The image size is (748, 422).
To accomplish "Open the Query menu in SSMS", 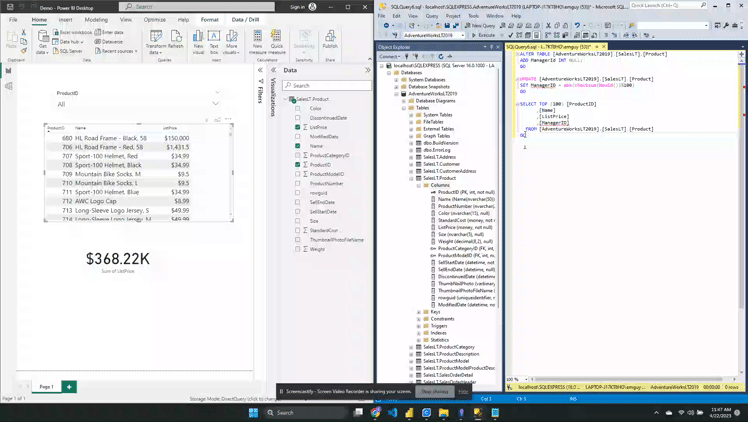I will [431, 16].
